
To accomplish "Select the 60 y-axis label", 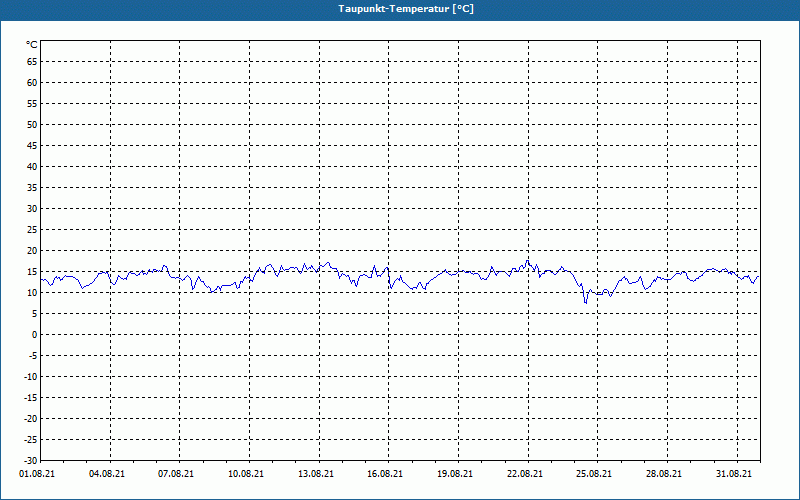I will [x=32, y=83].
